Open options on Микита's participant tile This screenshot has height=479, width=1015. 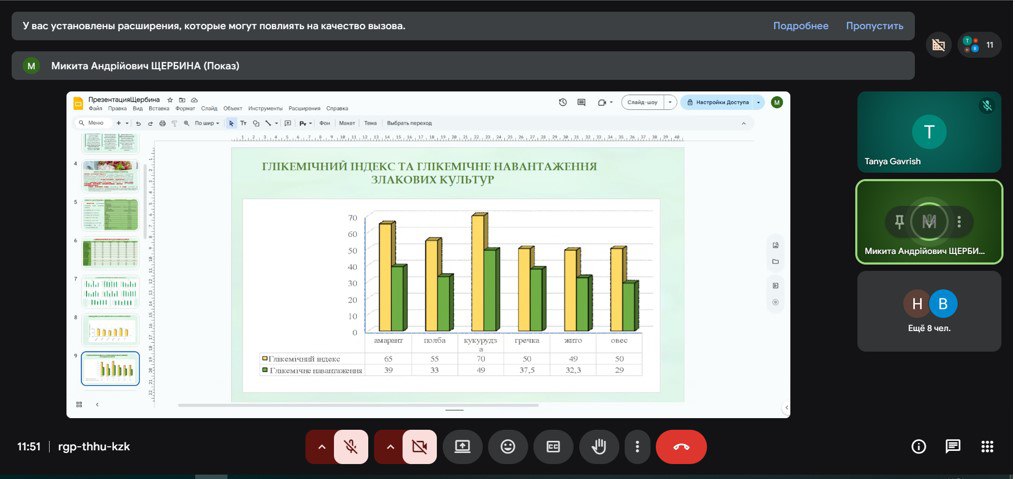click(x=959, y=221)
